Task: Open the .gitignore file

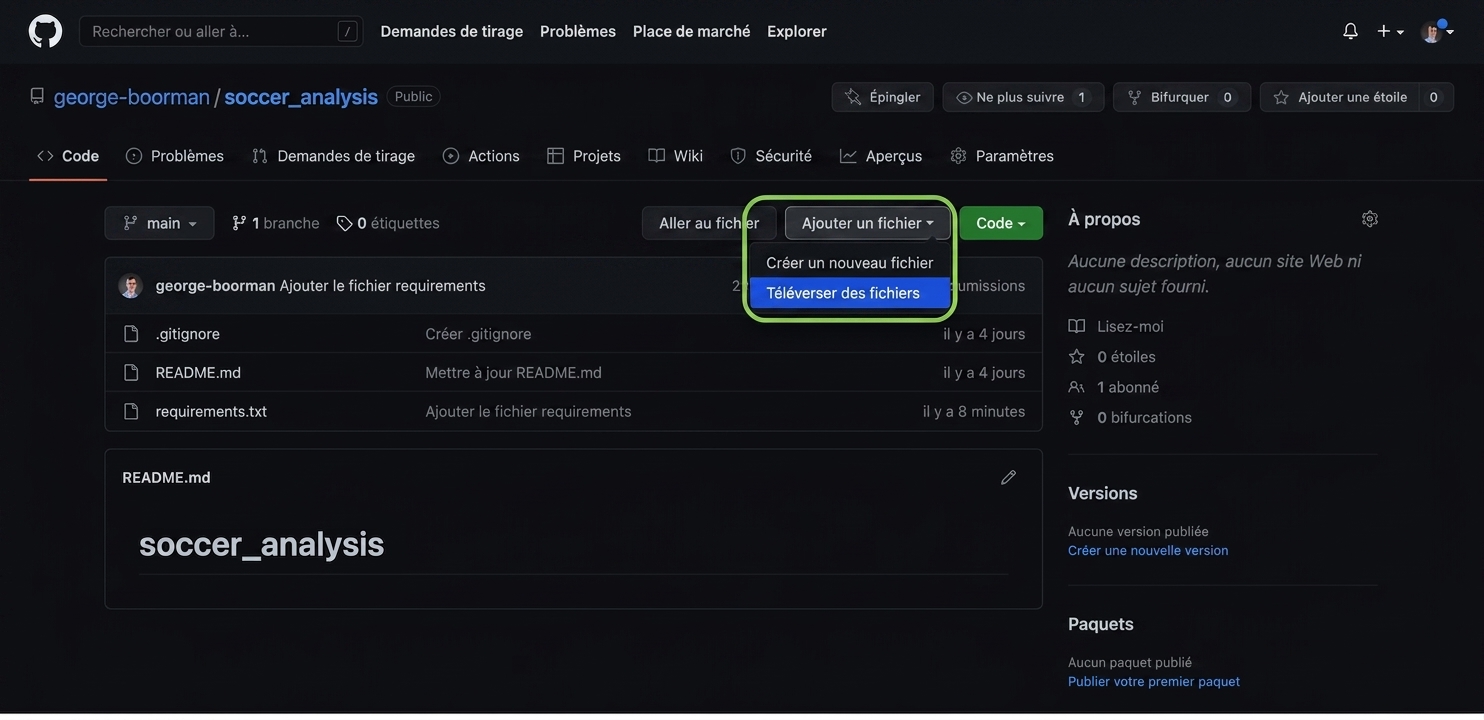Action: pyautogui.click(x=188, y=334)
